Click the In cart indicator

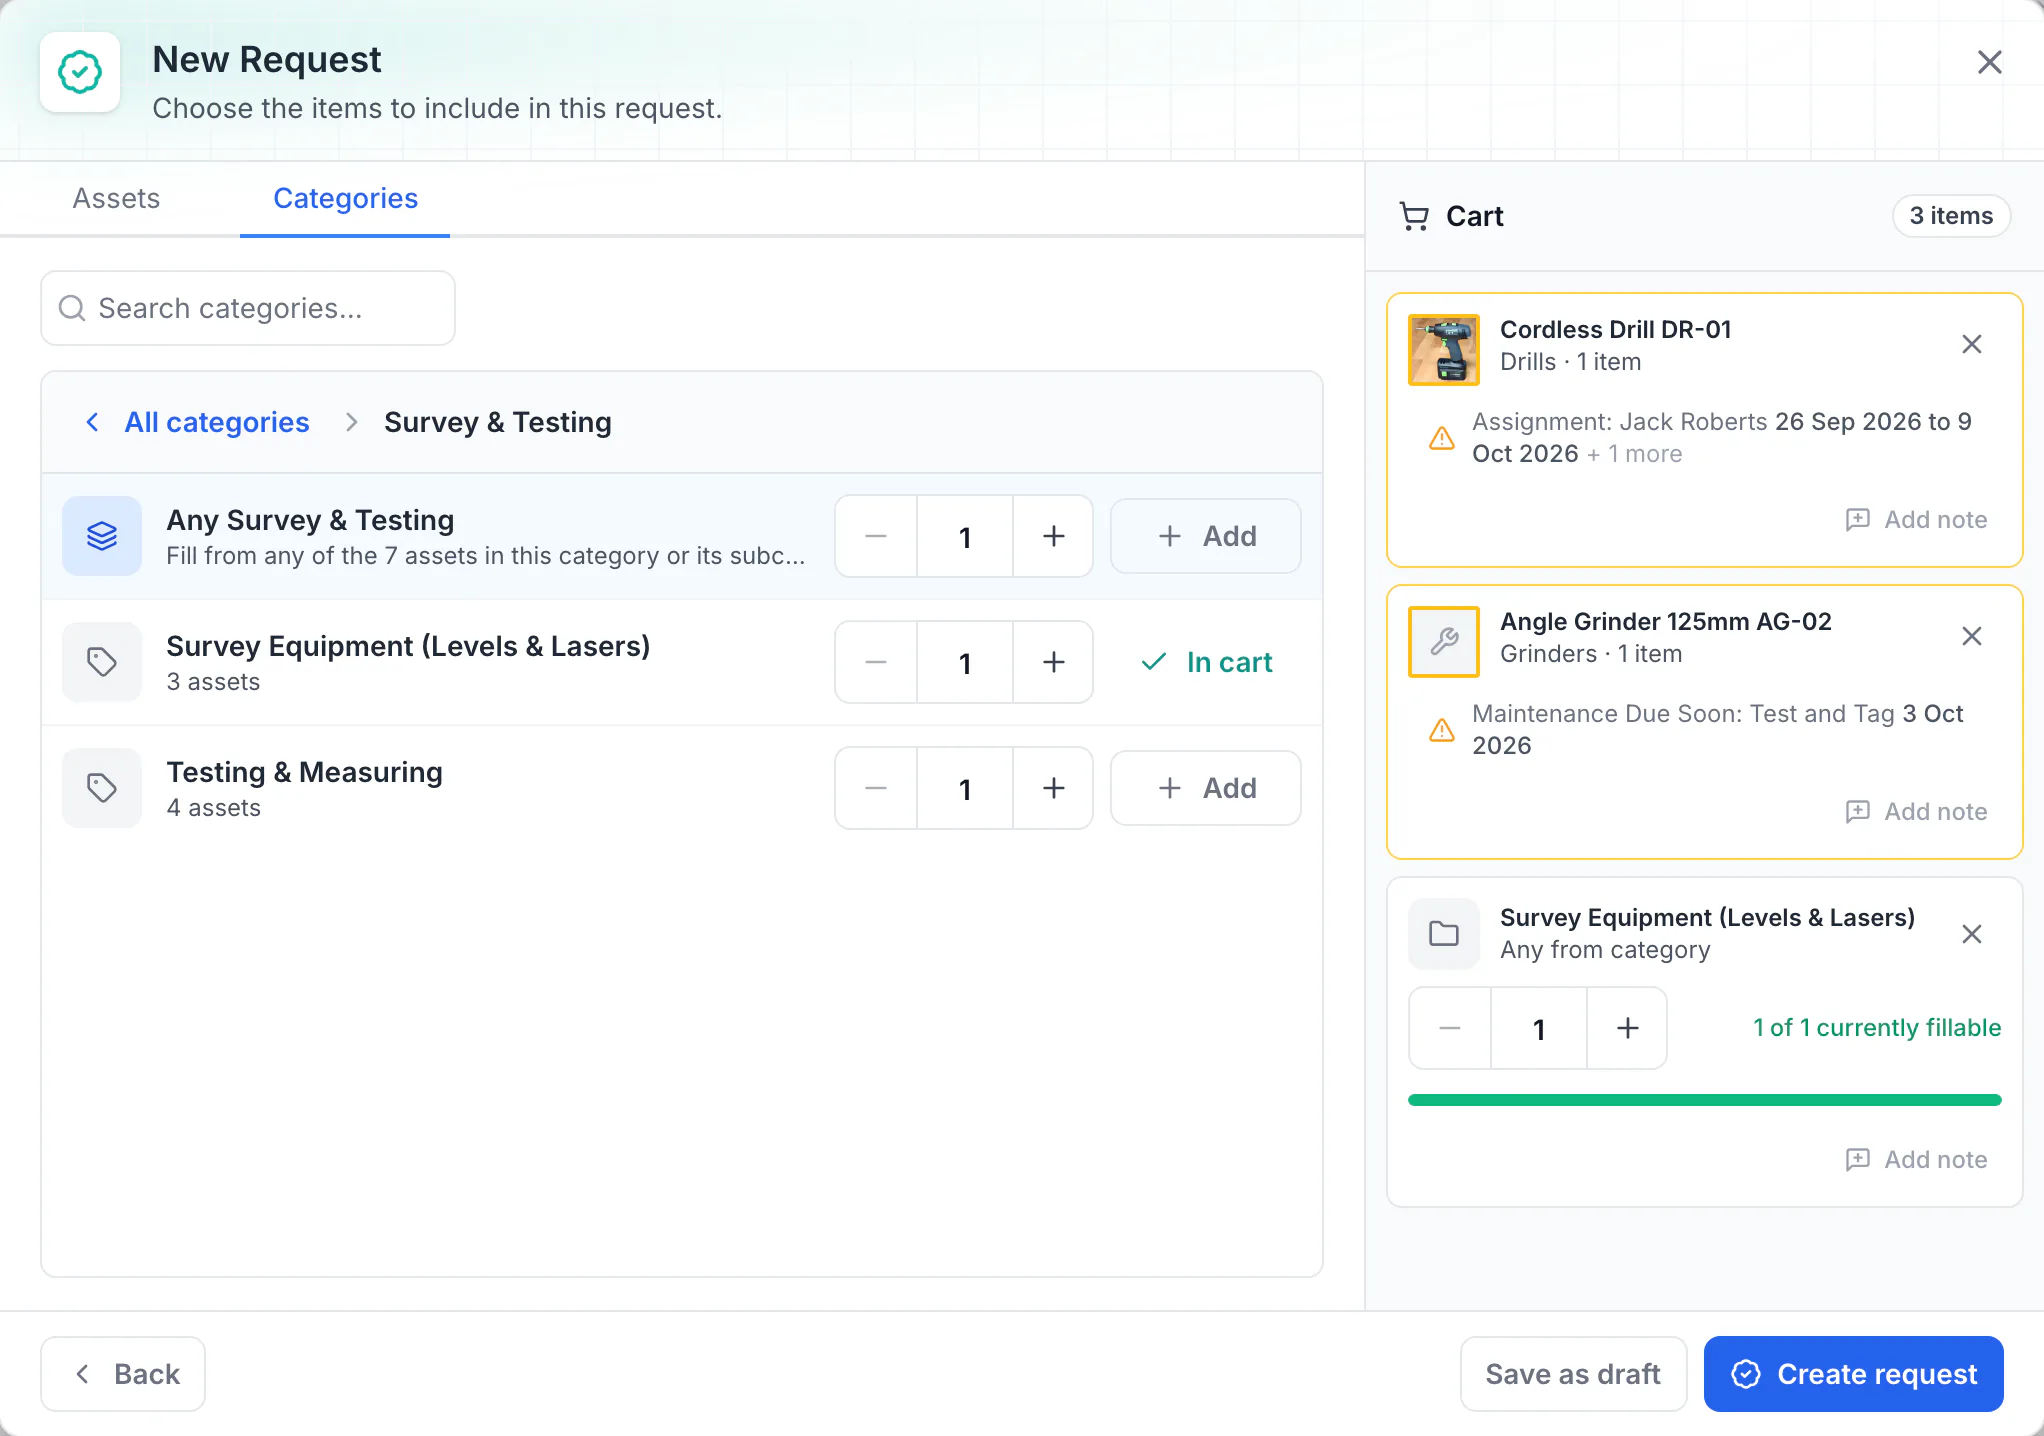pyautogui.click(x=1206, y=662)
